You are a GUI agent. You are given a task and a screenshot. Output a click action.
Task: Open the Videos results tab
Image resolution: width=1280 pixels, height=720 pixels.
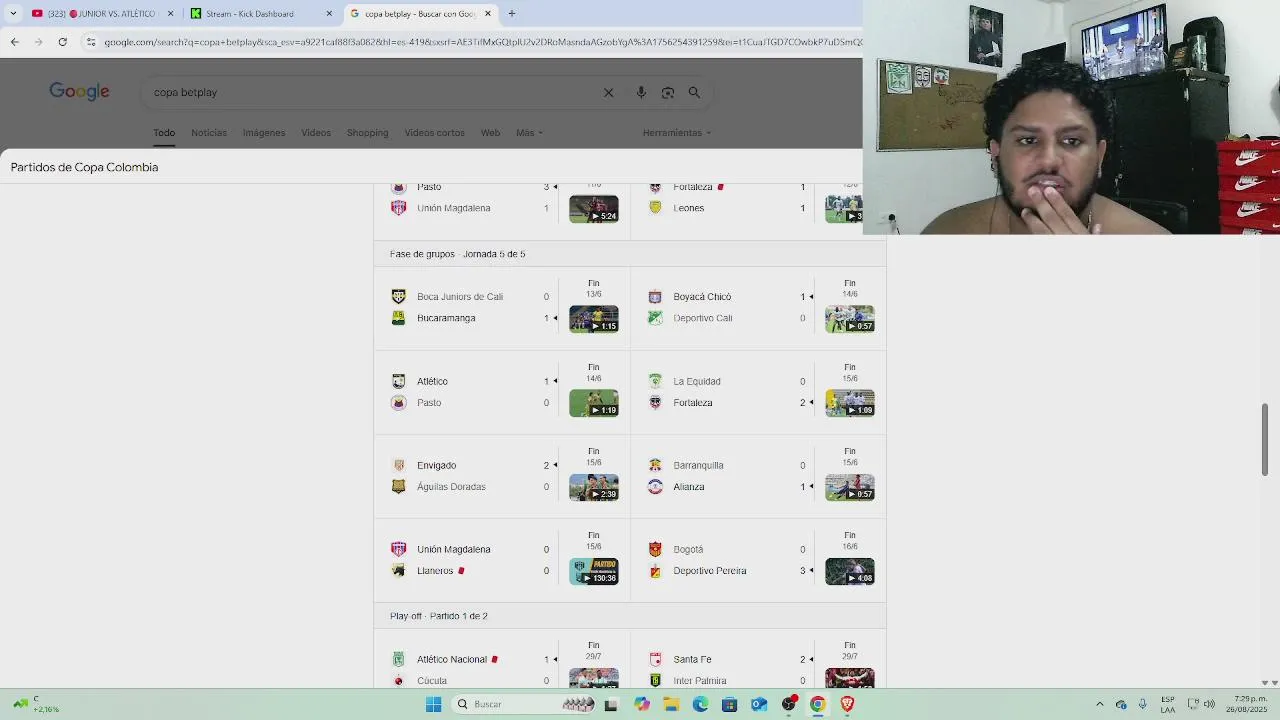click(x=316, y=132)
